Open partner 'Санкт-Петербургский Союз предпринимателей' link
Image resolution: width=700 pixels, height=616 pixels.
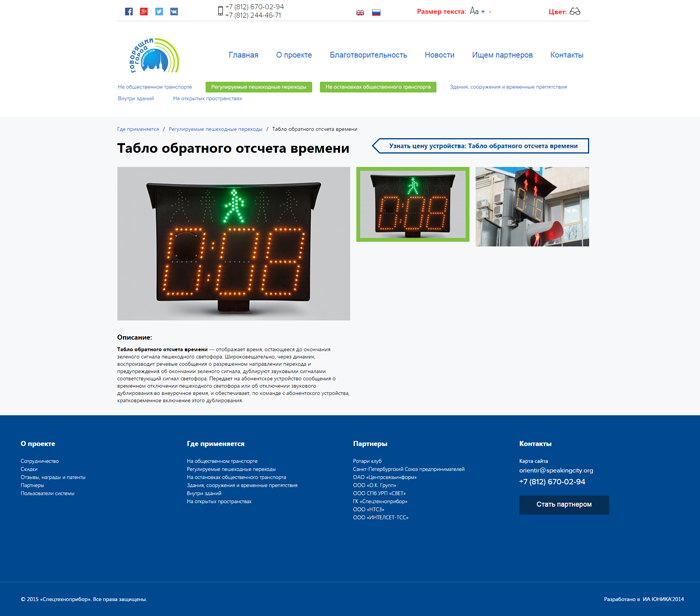coord(409,469)
